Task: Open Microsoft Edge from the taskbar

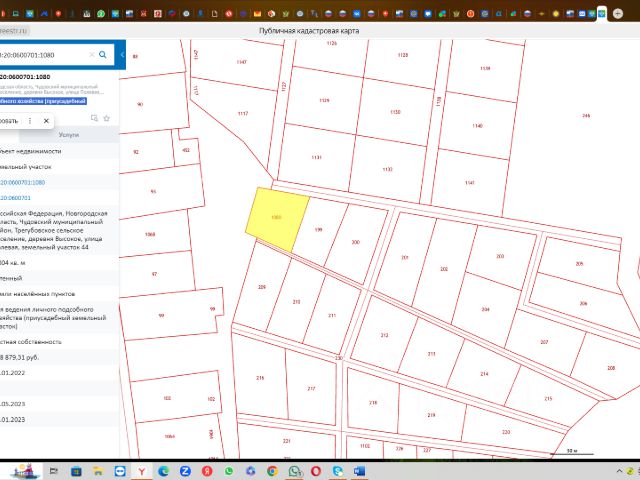Action: pos(164,471)
